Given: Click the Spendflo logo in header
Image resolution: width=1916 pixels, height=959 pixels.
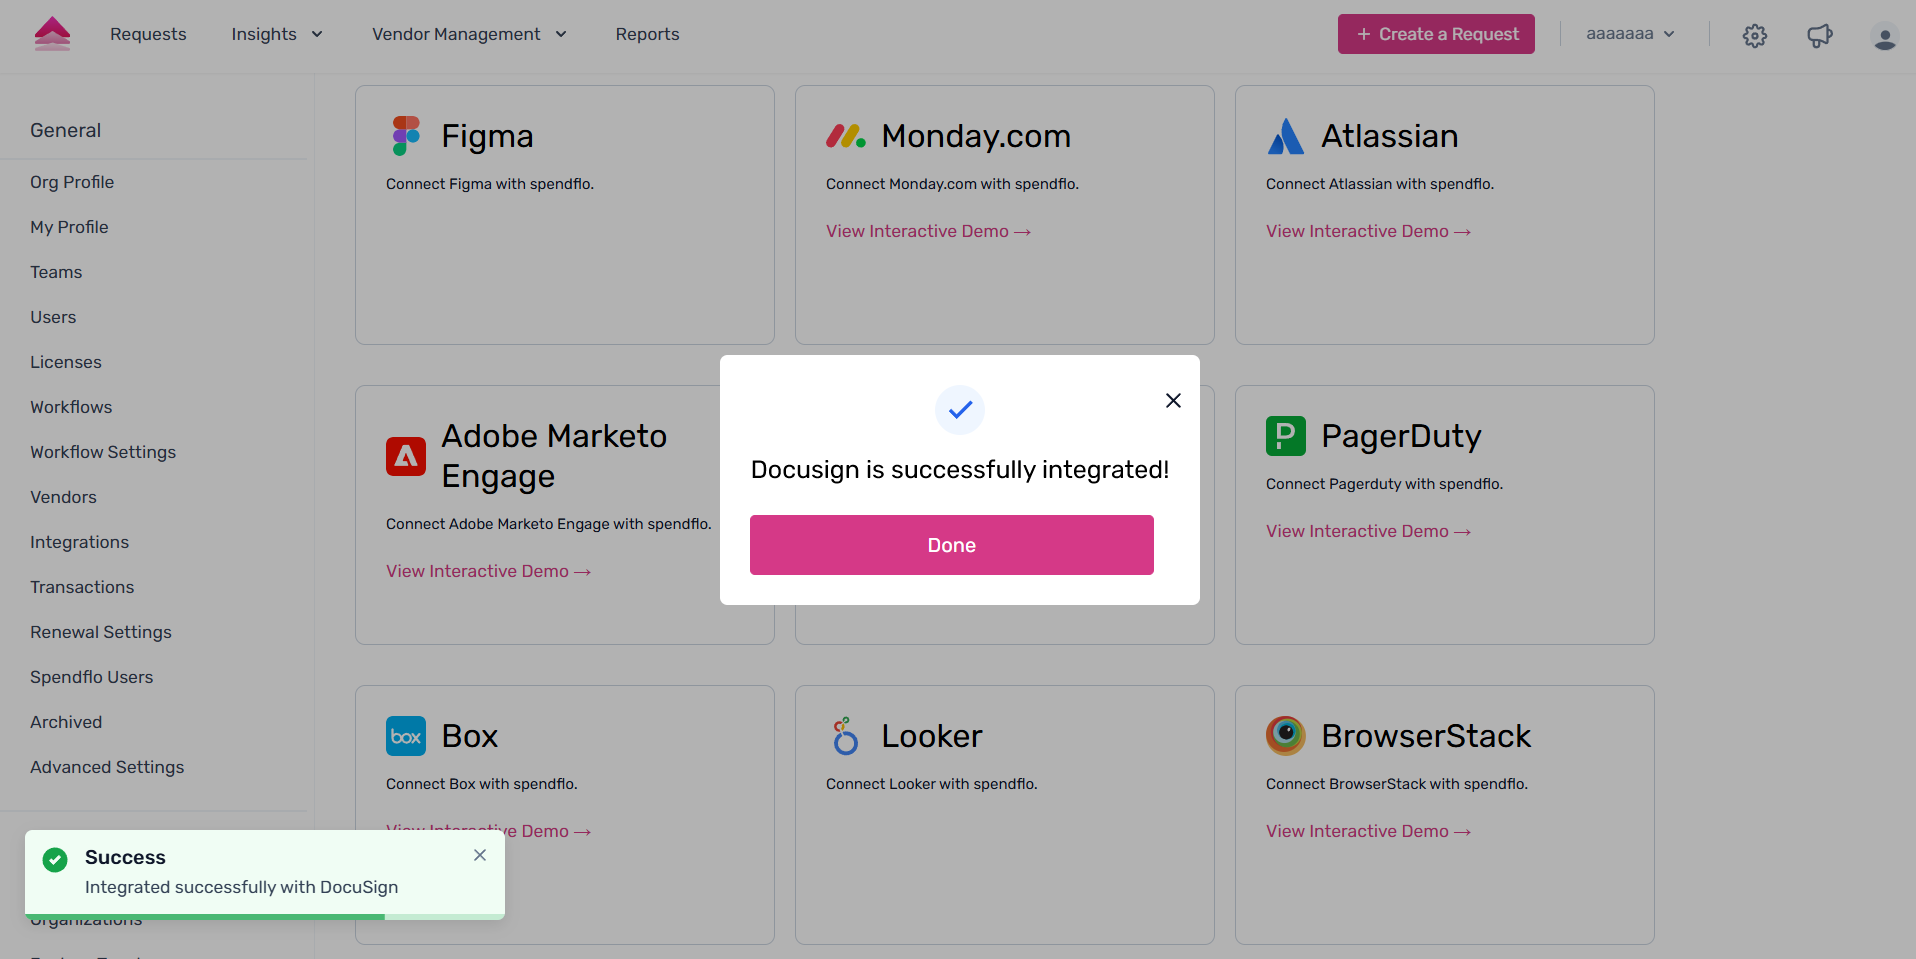Looking at the screenshot, I should pyautogui.click(x=52, y=34).
